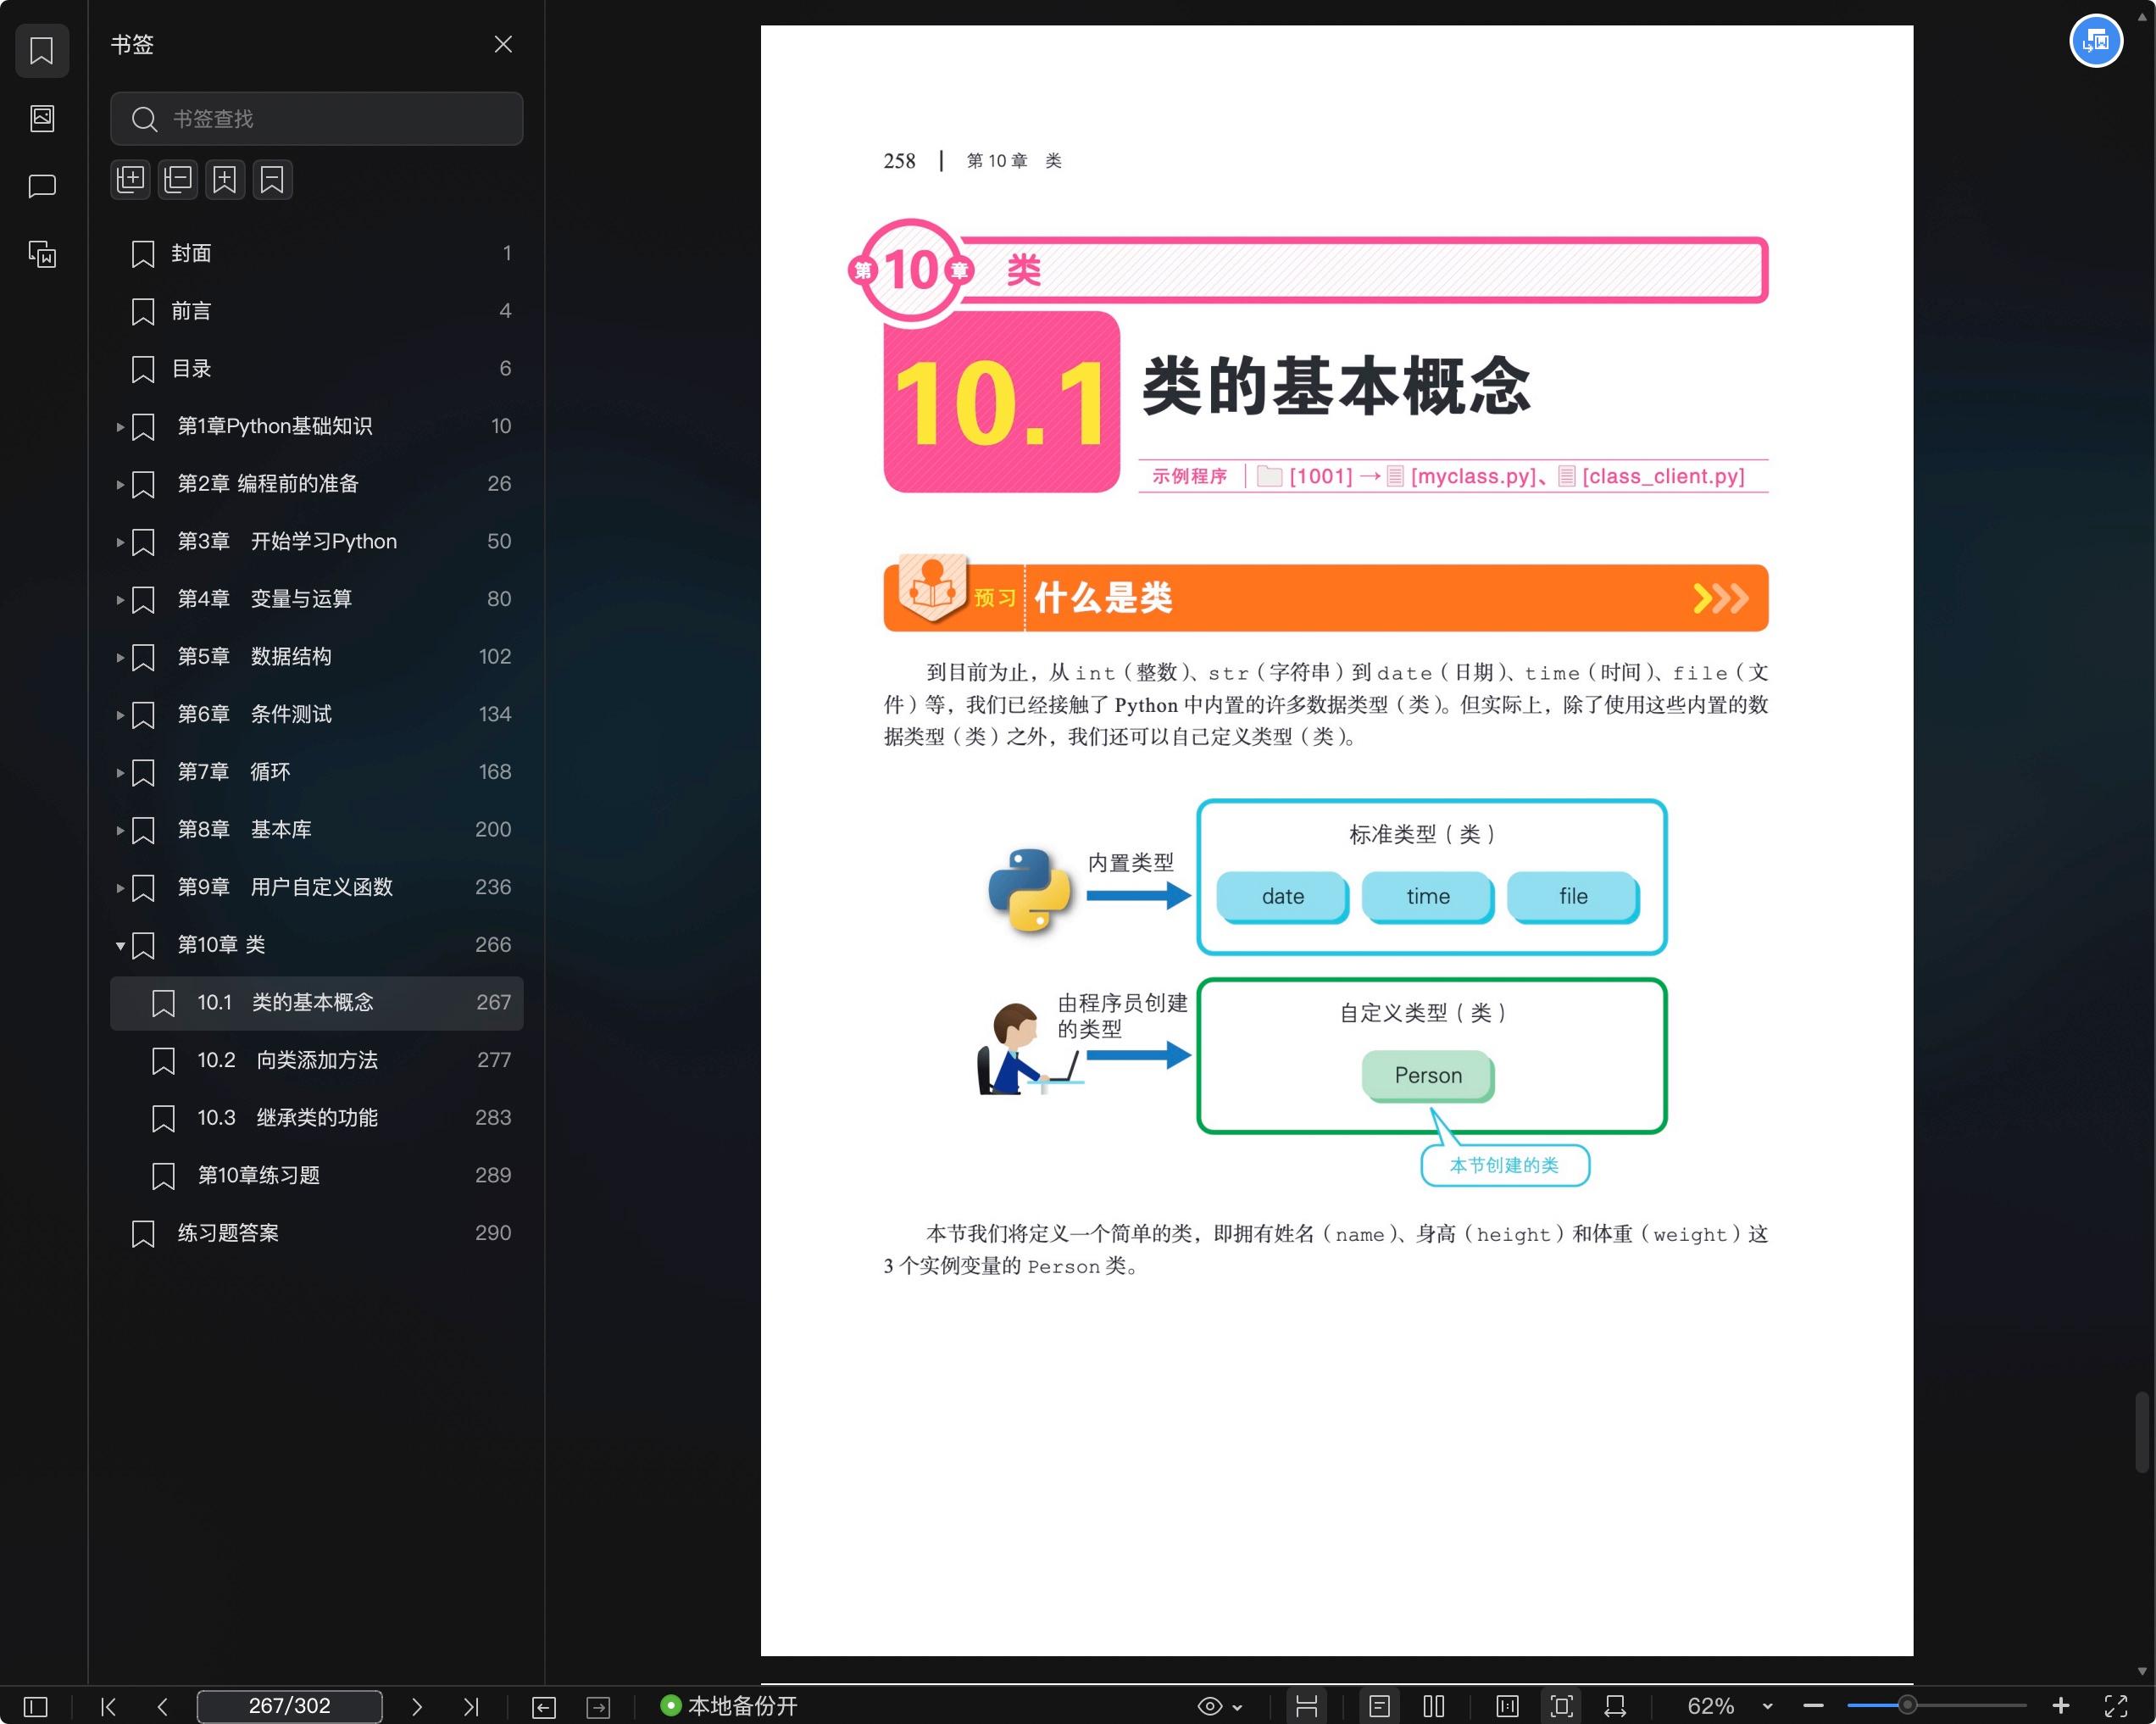Open the 目录 bookmark
This screenshot has height=1724, width=2156.
pyautogui.click(x=316, y=369)
